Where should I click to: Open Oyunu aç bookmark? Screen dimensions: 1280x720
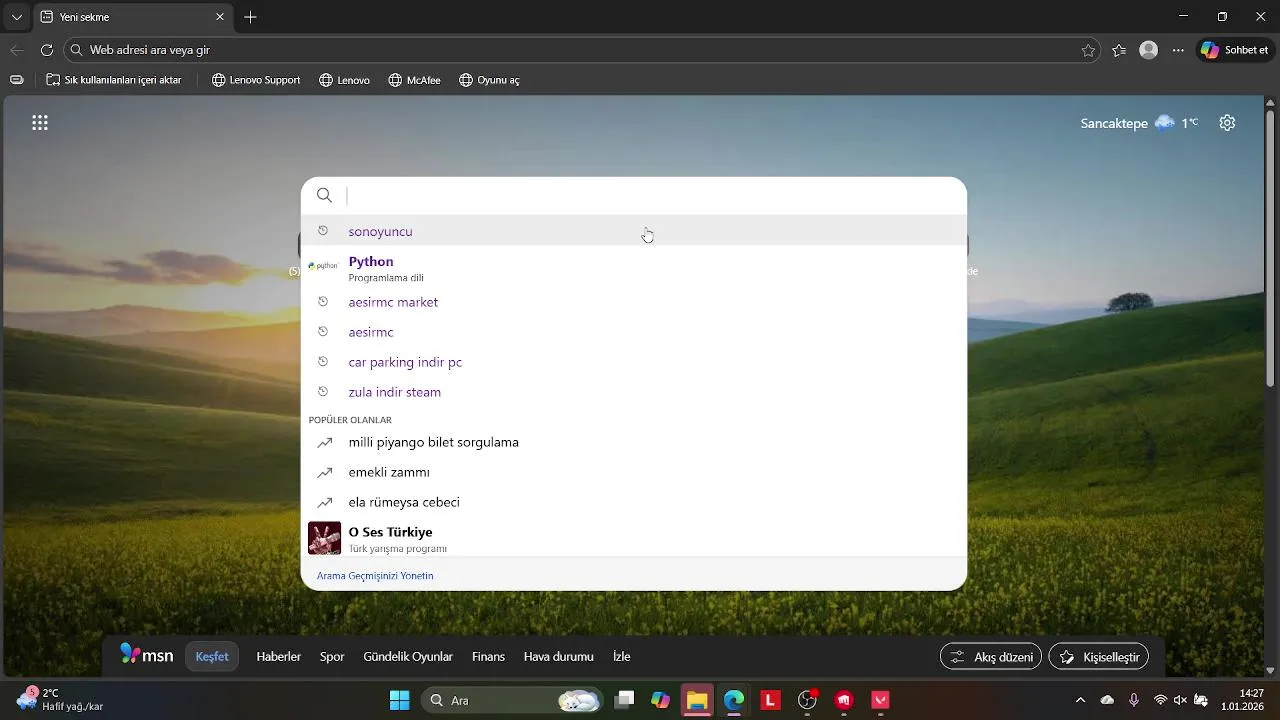pos(489,80)
